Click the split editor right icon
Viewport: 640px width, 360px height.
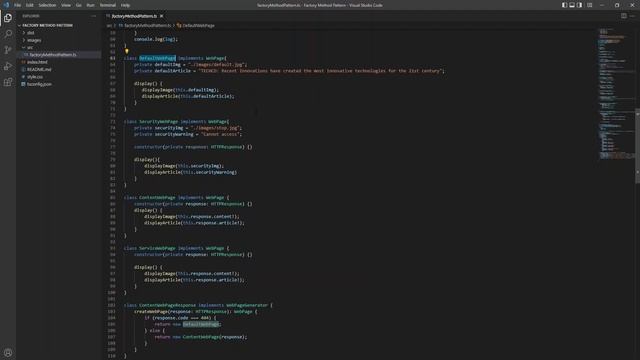[x=624, y=16]
